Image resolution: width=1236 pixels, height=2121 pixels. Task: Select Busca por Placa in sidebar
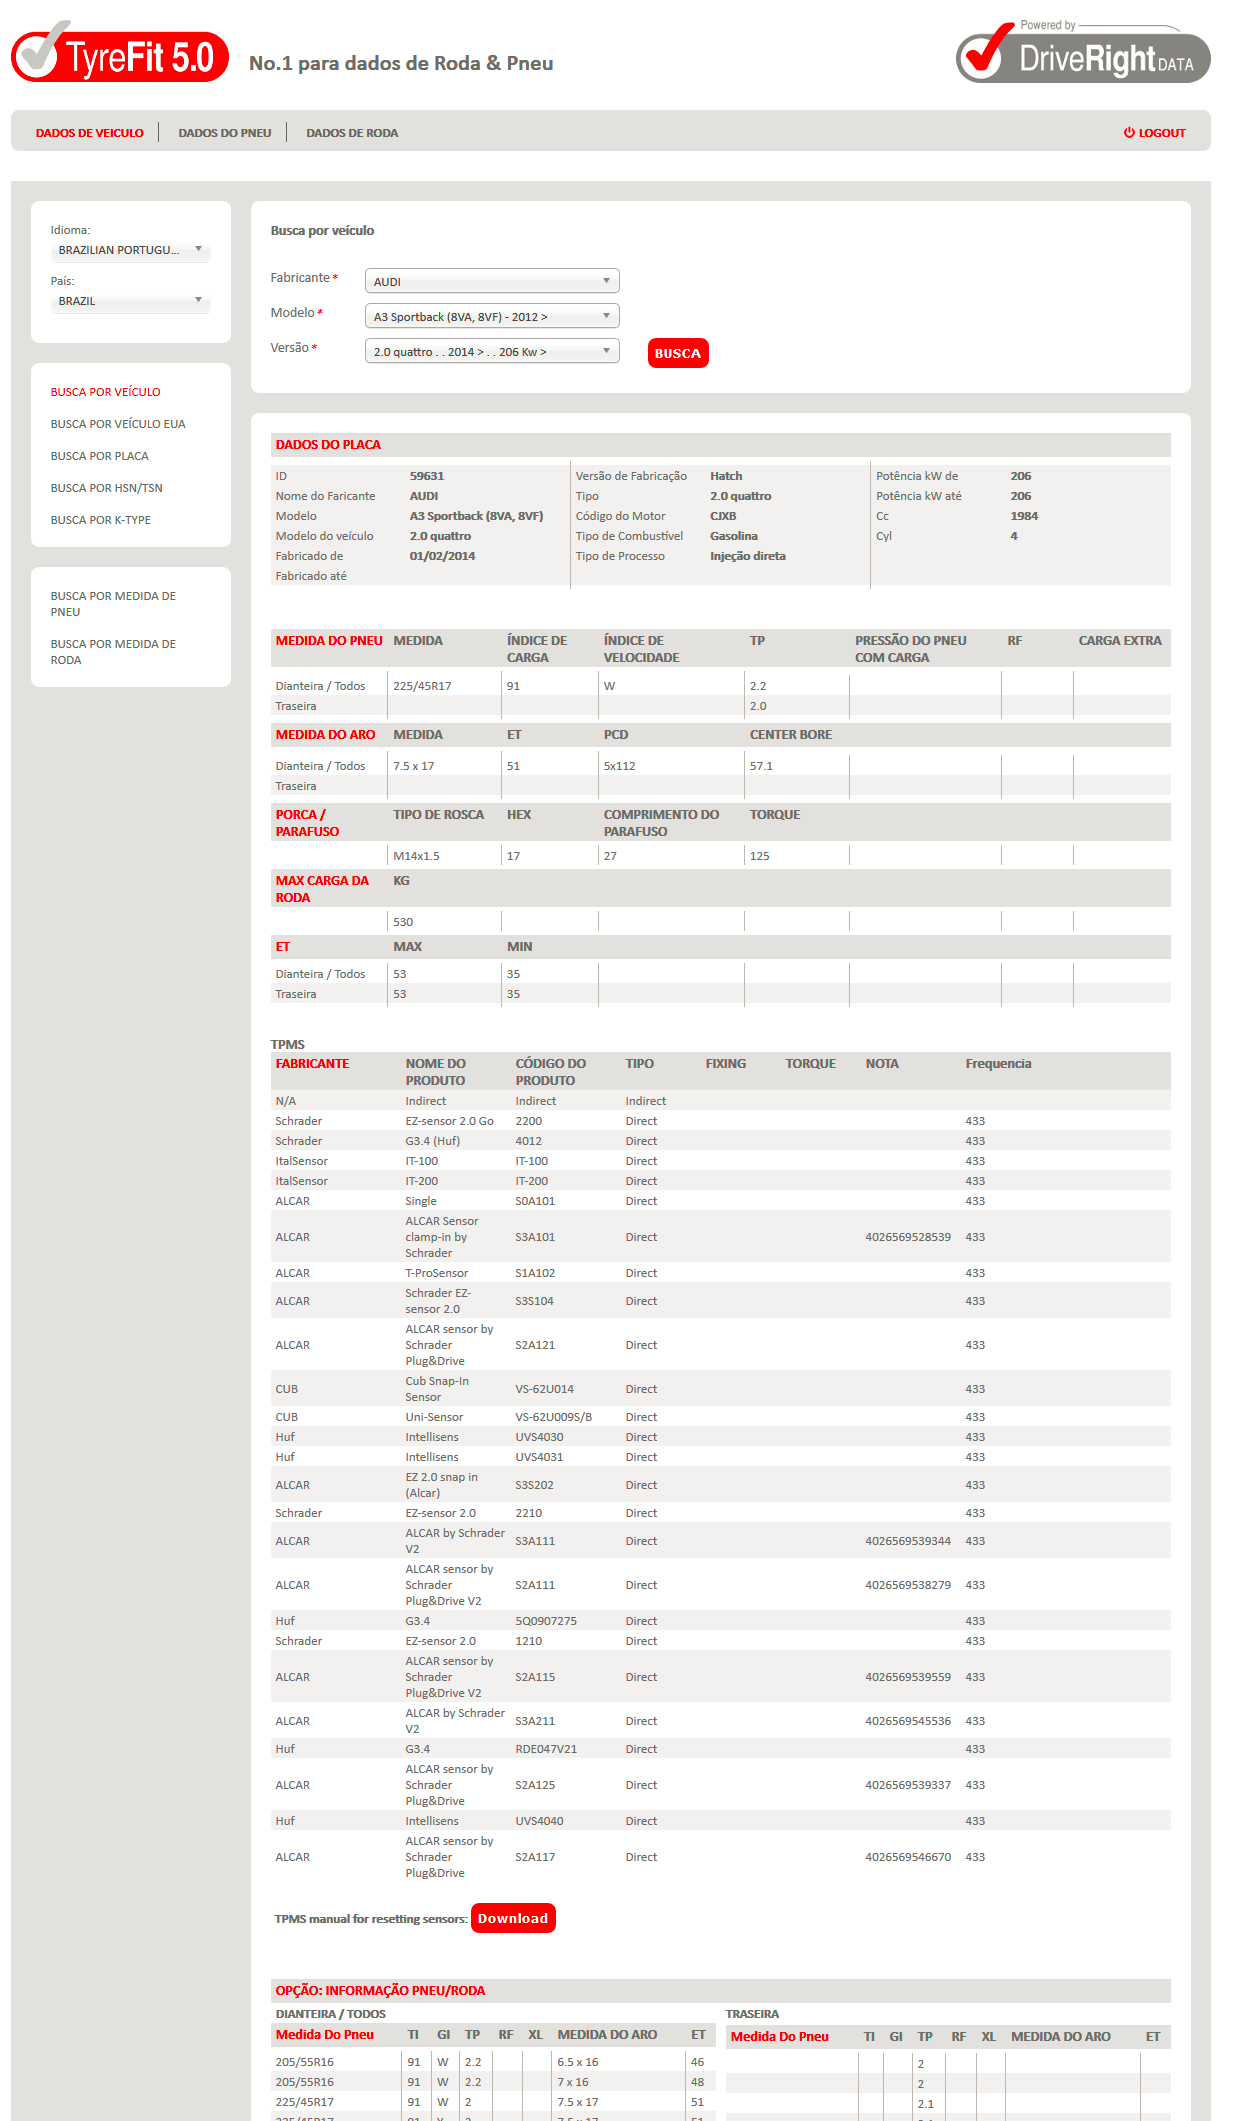coord(100,456)
